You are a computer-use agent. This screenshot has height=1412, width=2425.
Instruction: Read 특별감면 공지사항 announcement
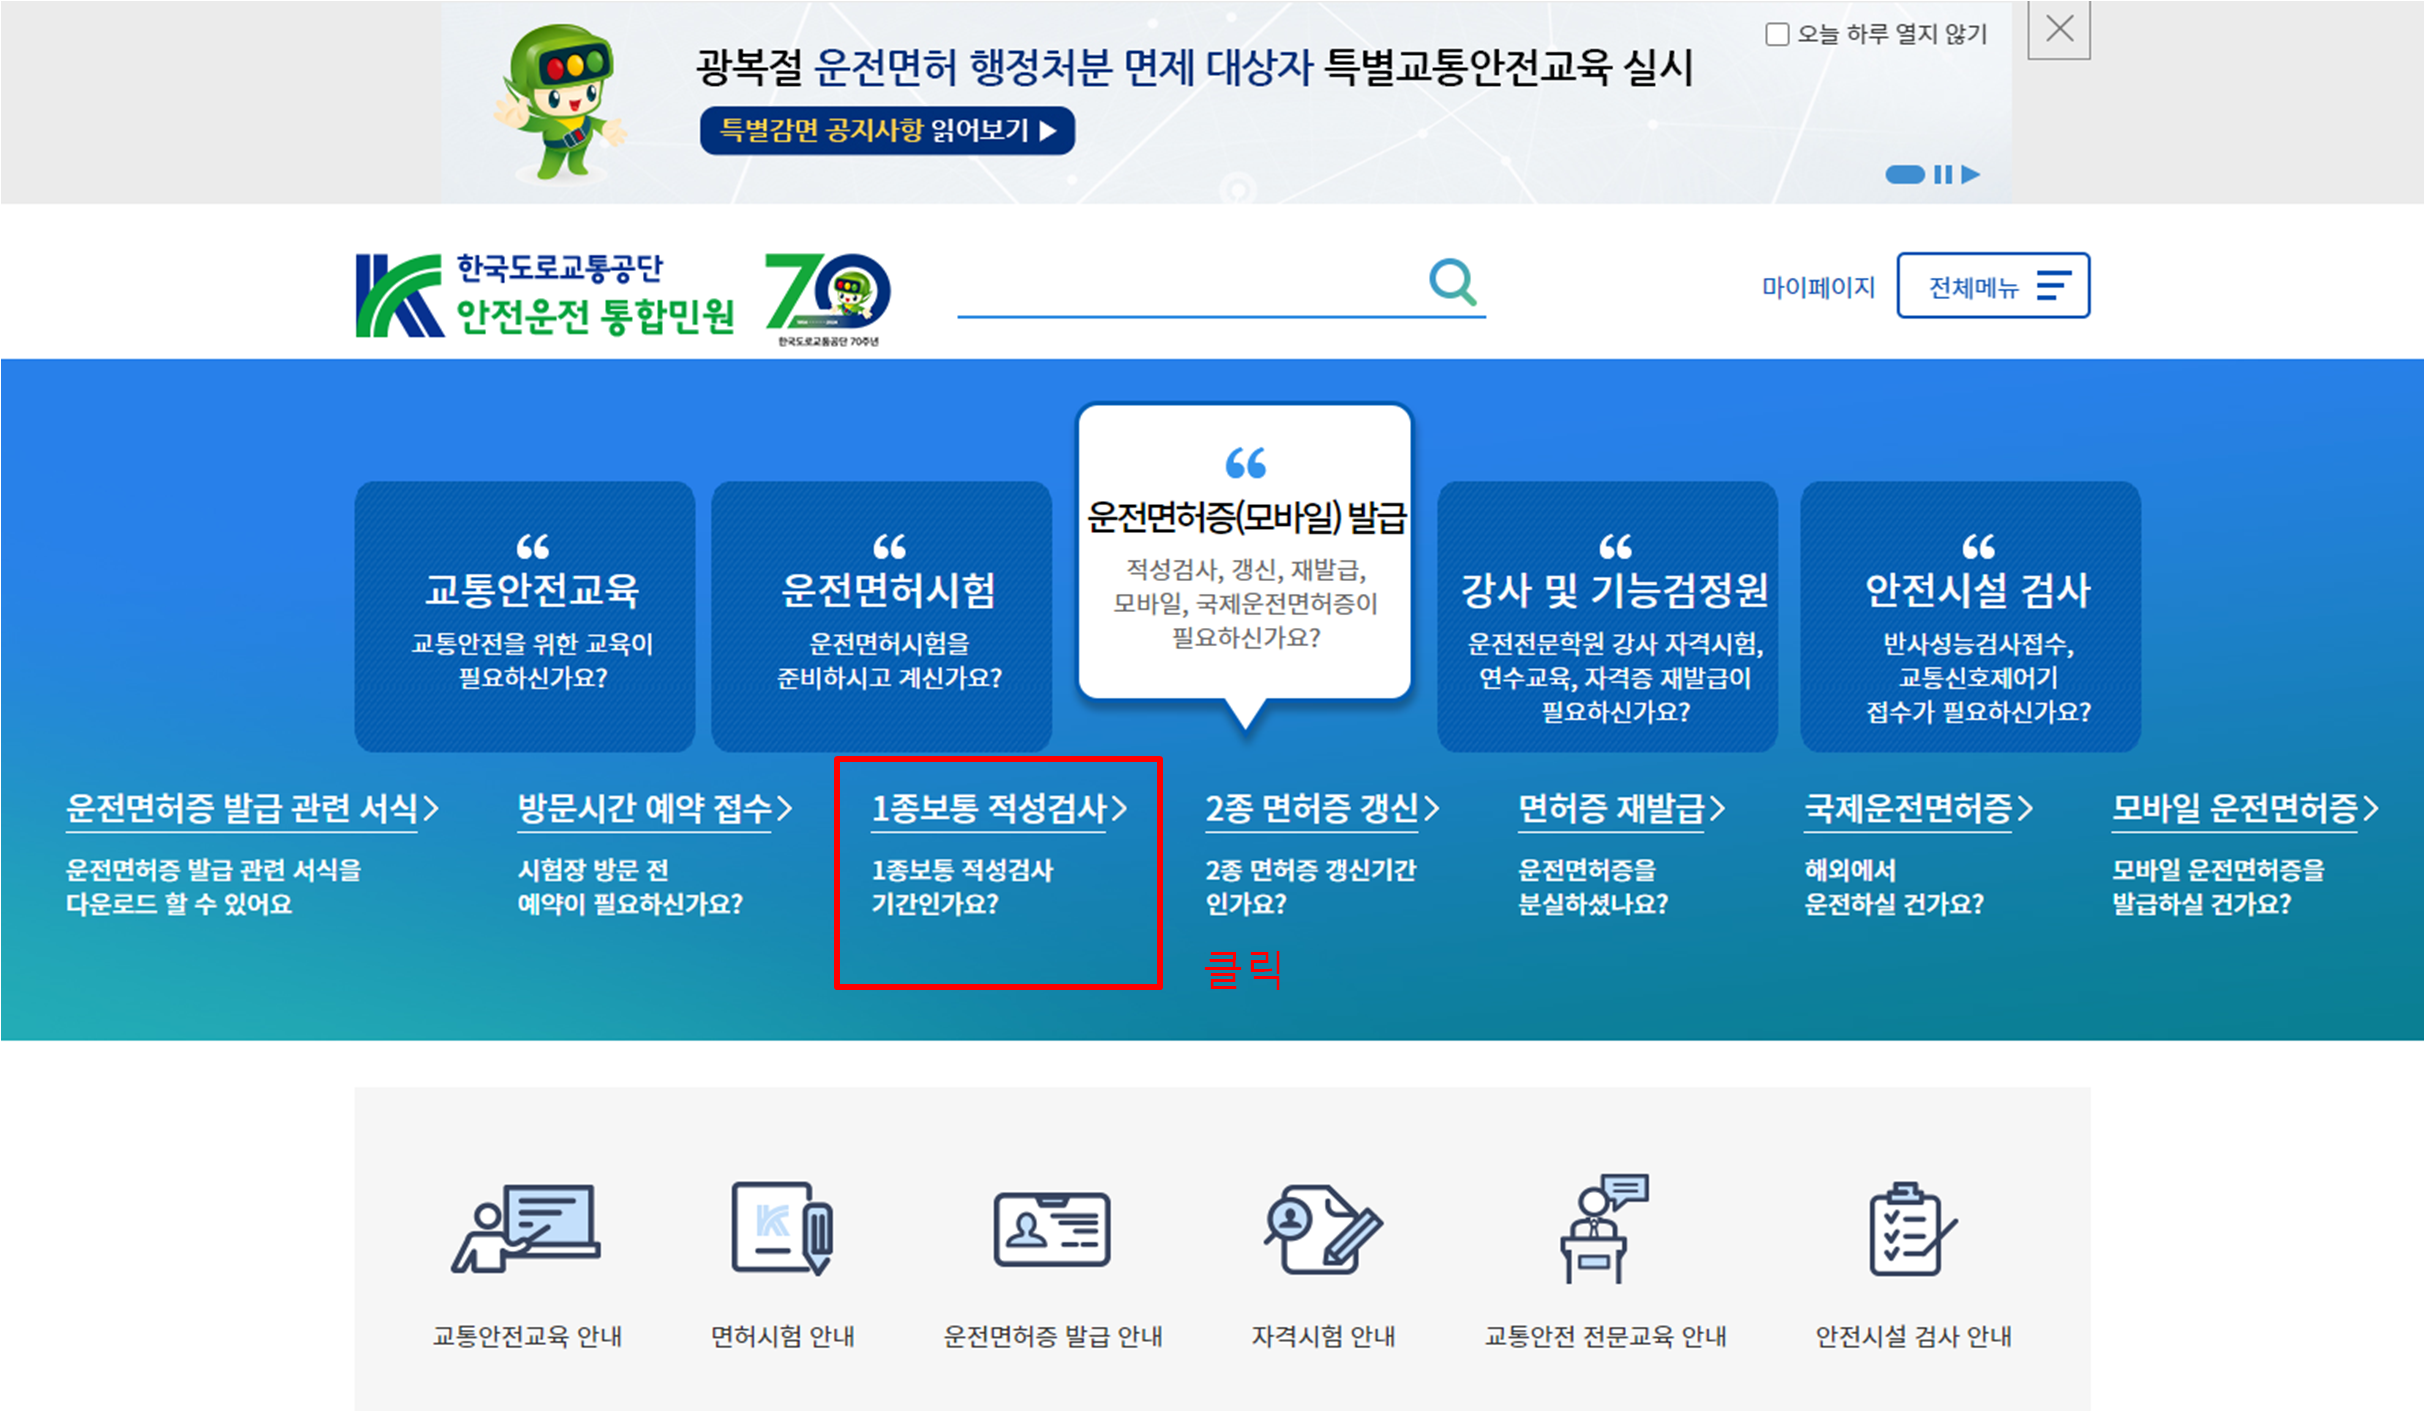coord(888,131)
